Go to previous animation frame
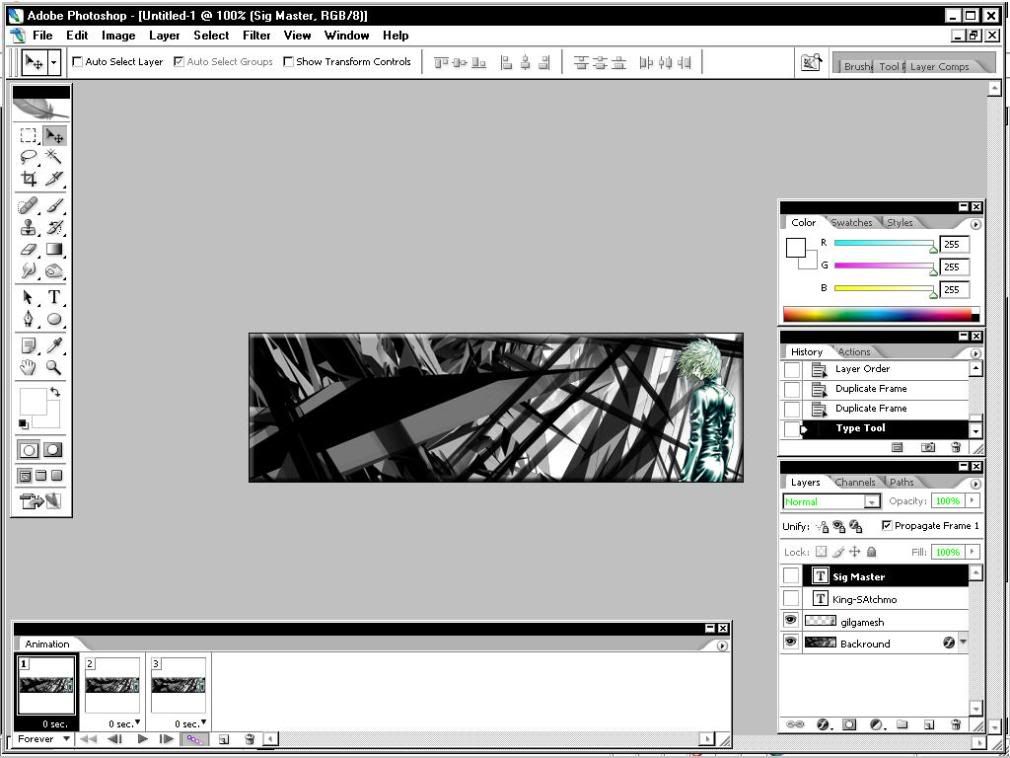 [x=115, y=739]
